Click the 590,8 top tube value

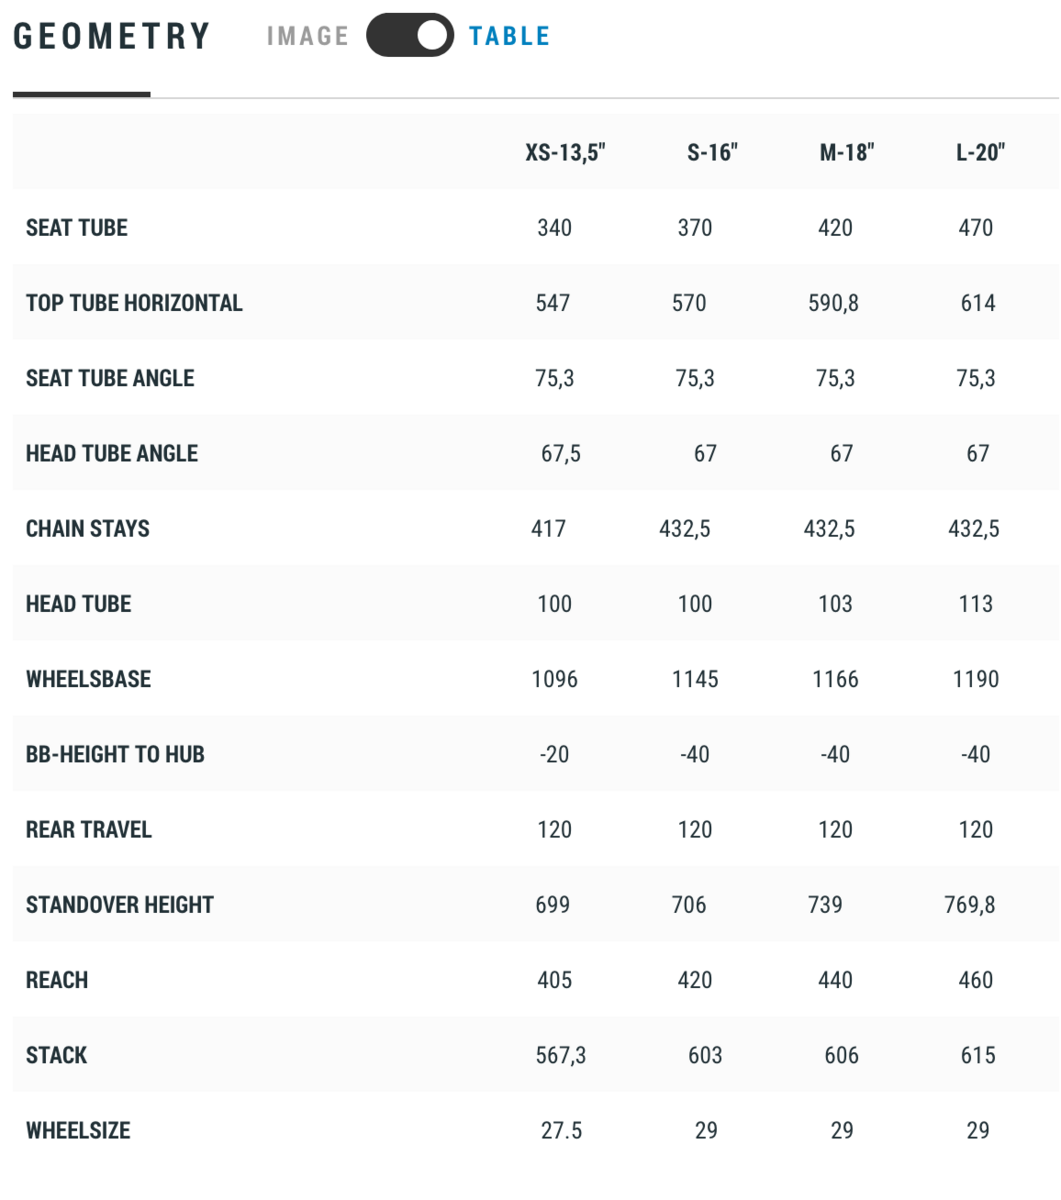pyautogui.click(x=833, y=303)
